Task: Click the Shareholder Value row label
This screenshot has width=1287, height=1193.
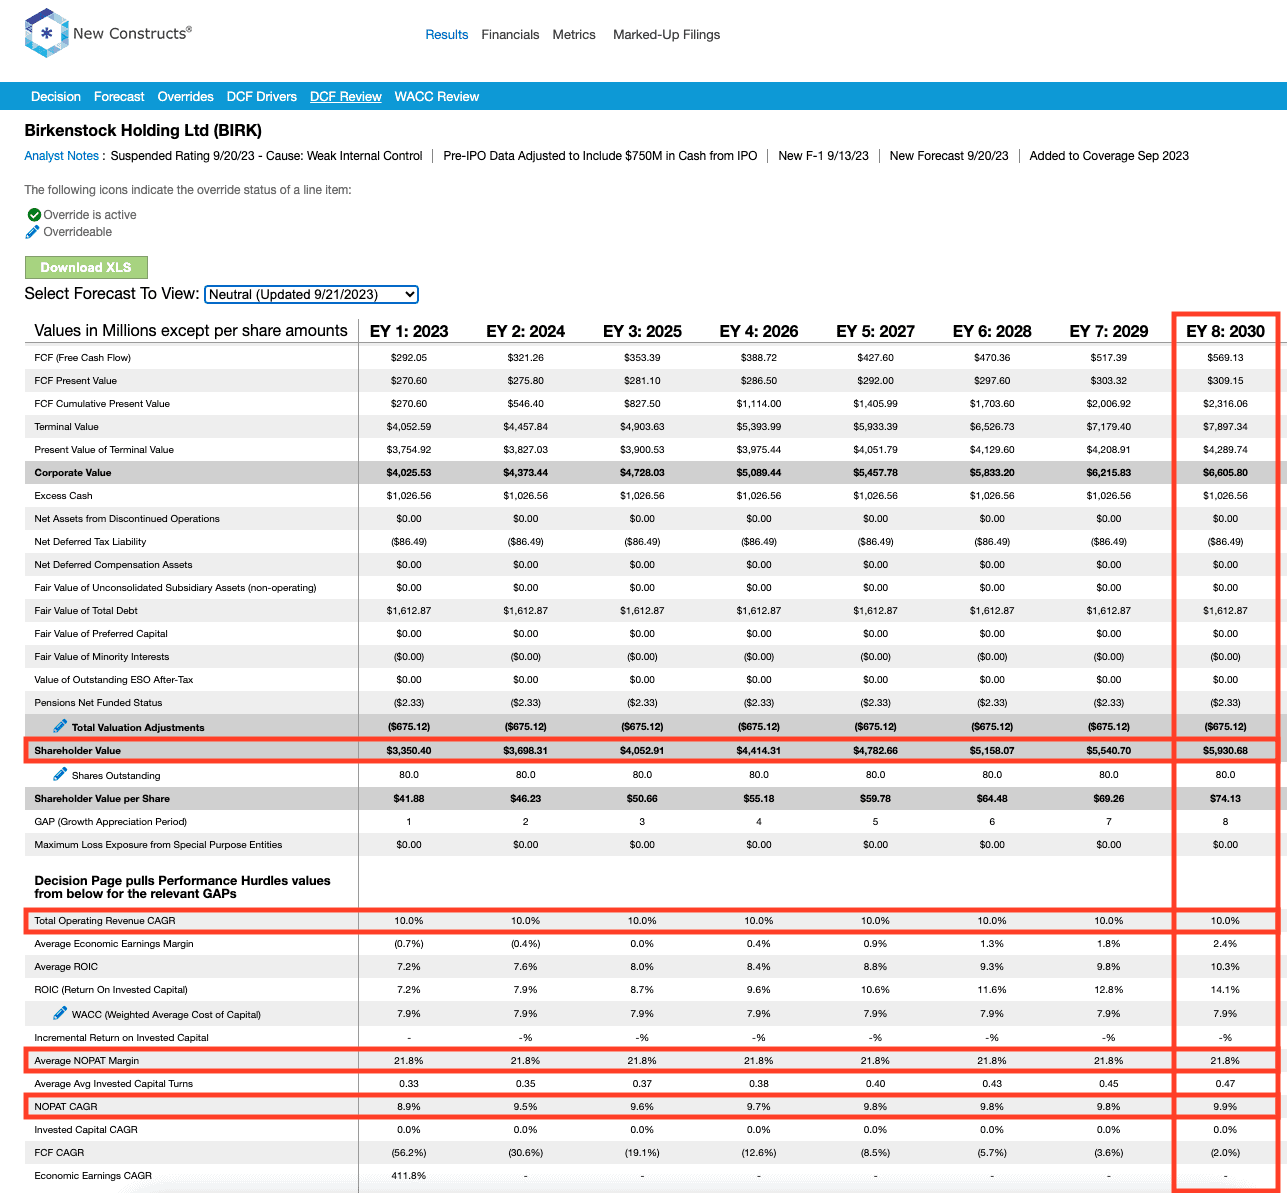Action: (77, 750)
